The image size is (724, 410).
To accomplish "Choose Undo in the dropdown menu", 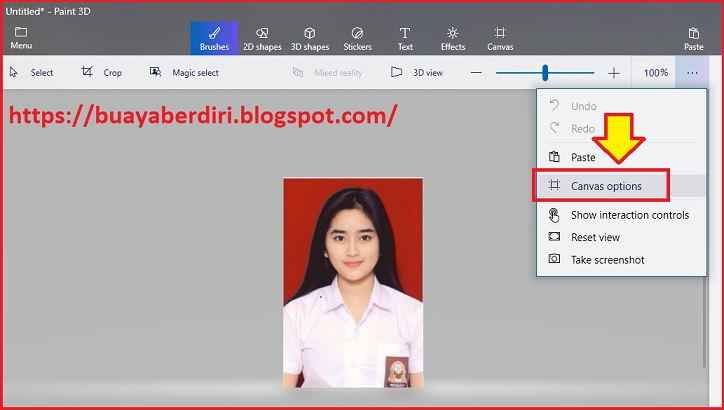I will tap(621, 106).
